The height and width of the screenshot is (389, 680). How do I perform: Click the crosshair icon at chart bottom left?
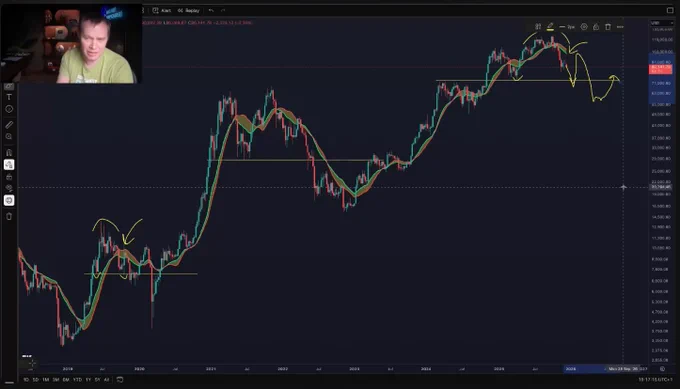[x=32, y=363]
